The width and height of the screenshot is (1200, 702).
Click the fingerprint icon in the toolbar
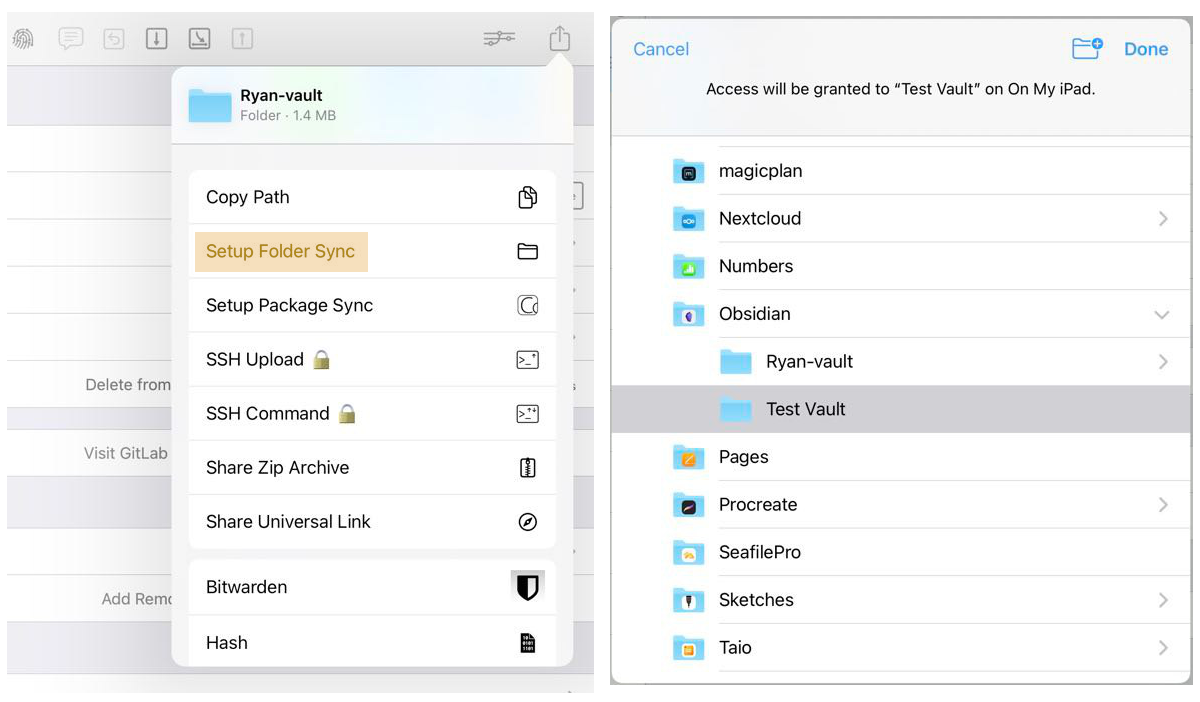pos(23,39)
